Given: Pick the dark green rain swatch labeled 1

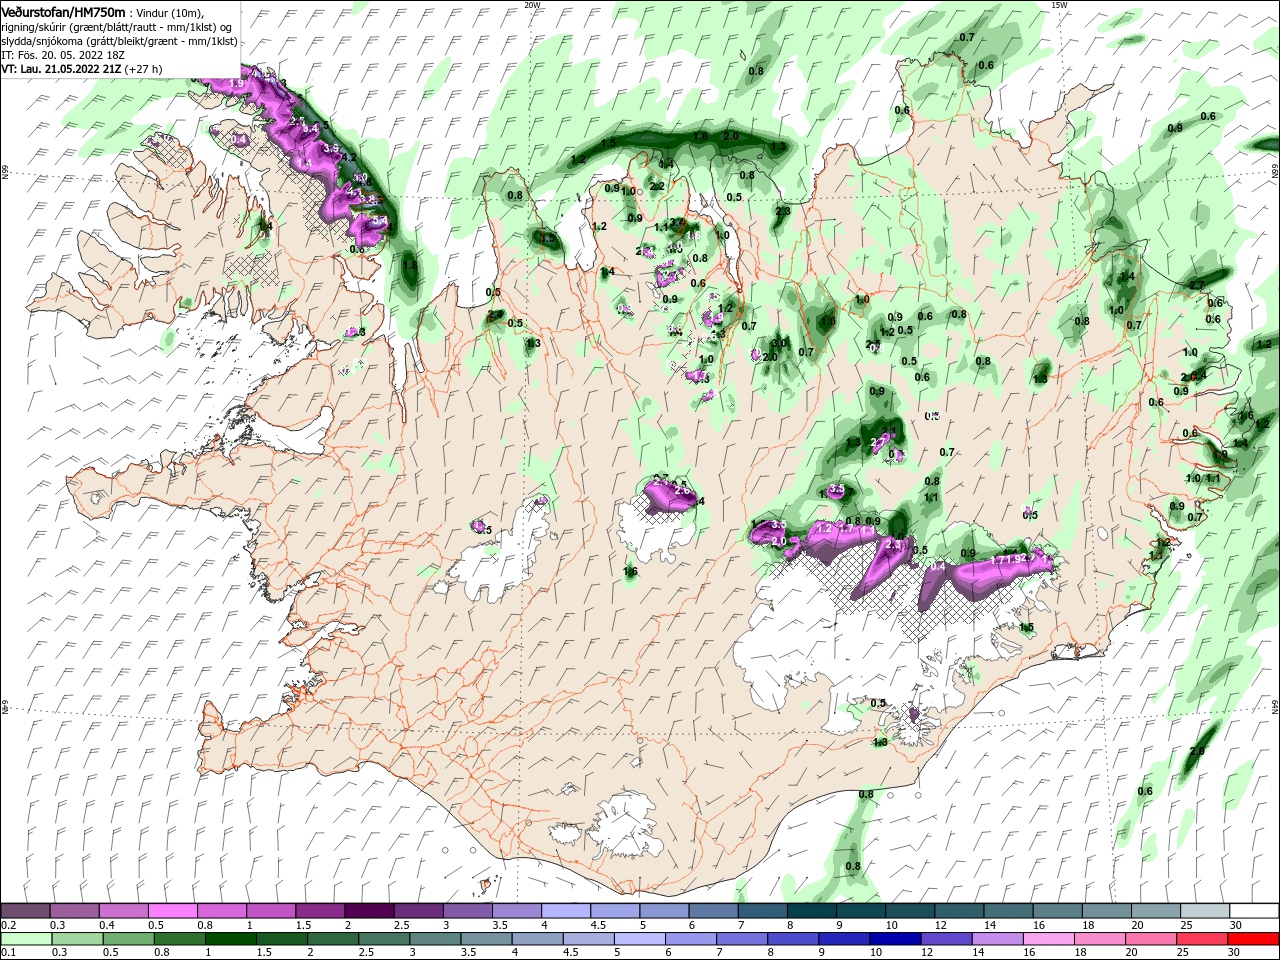Looking at the screenshot, I should 230,939.
